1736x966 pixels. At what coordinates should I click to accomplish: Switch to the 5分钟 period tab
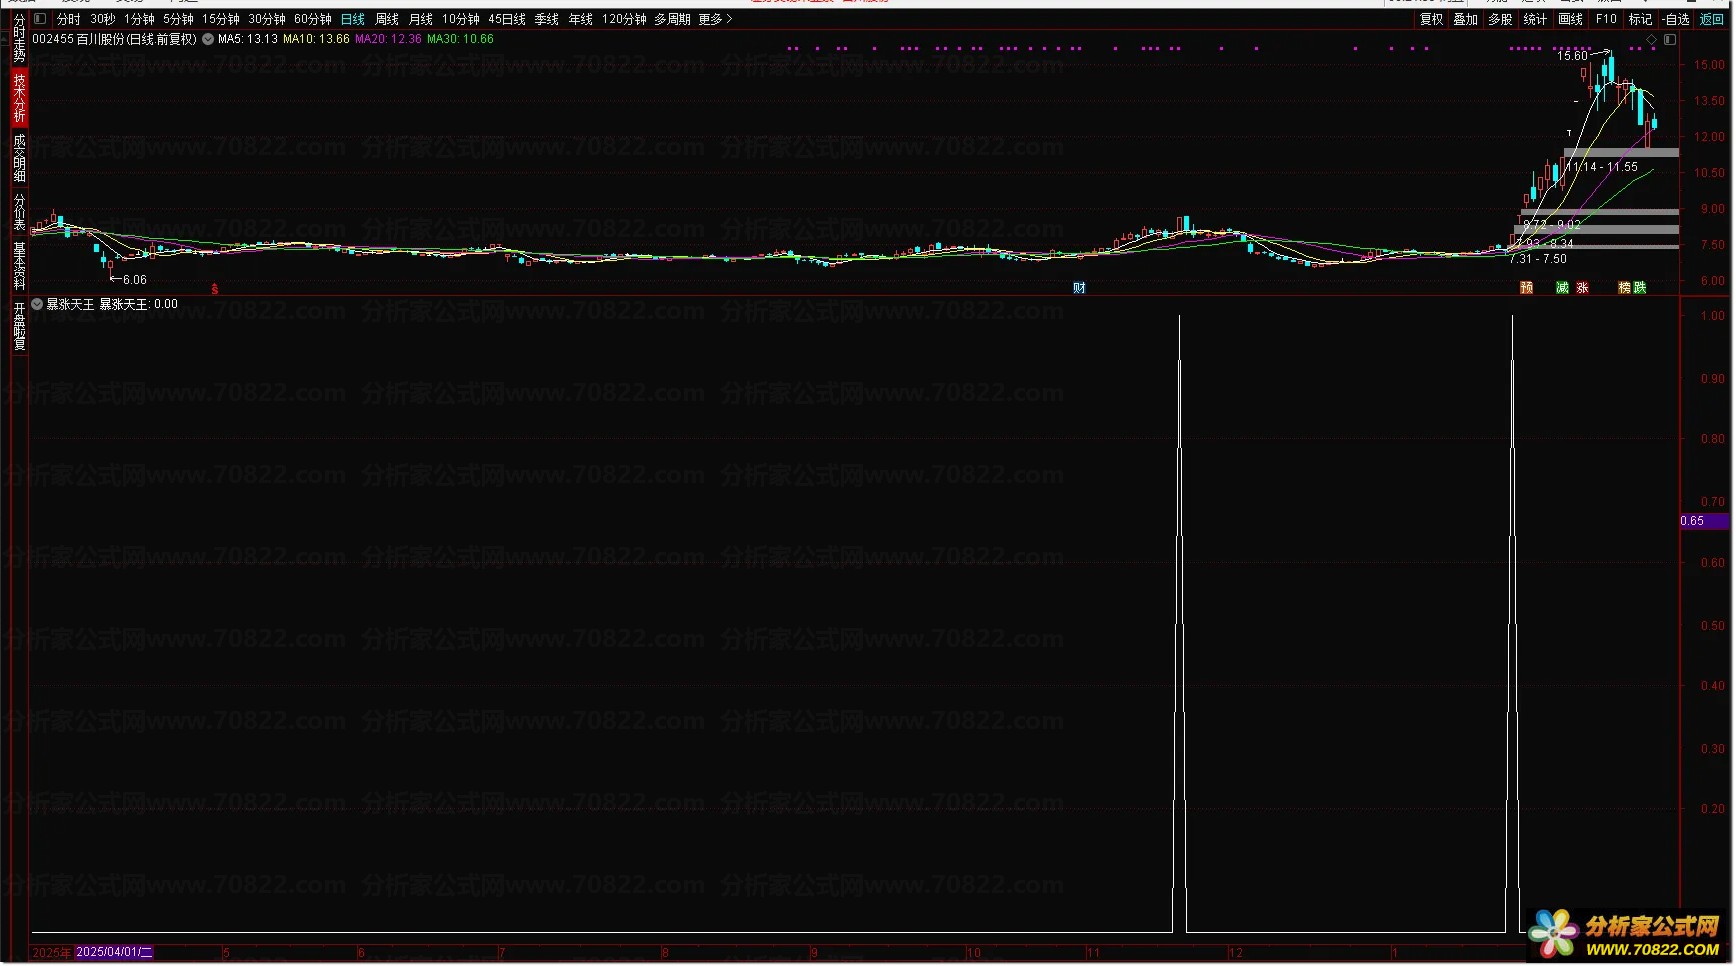[178, 19]
